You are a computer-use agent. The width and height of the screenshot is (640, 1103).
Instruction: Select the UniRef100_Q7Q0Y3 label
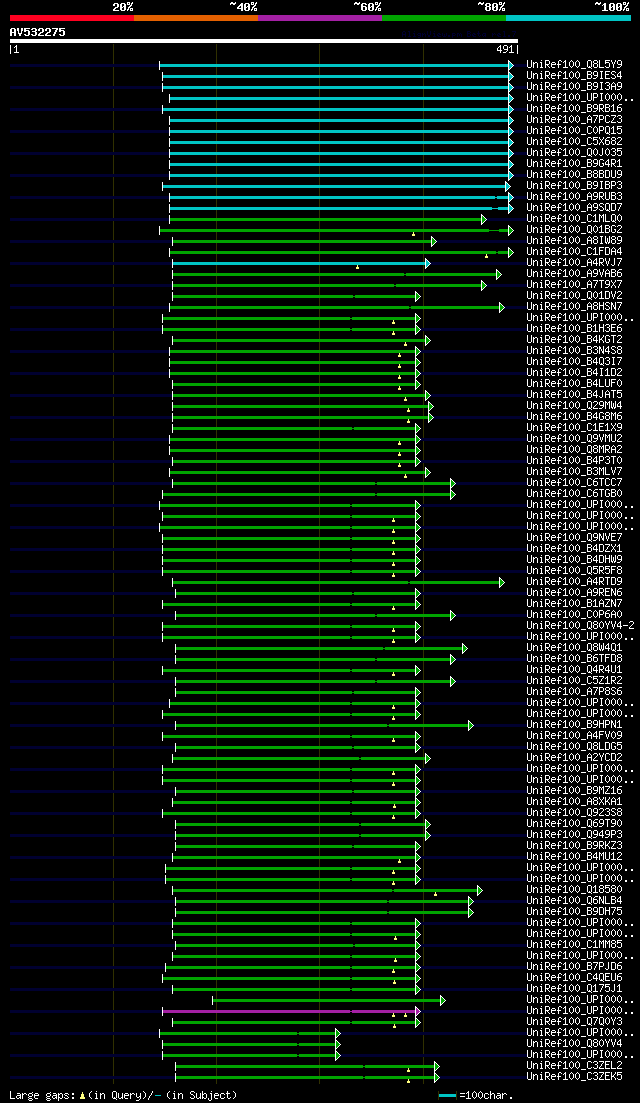[x=574, y=1021]
